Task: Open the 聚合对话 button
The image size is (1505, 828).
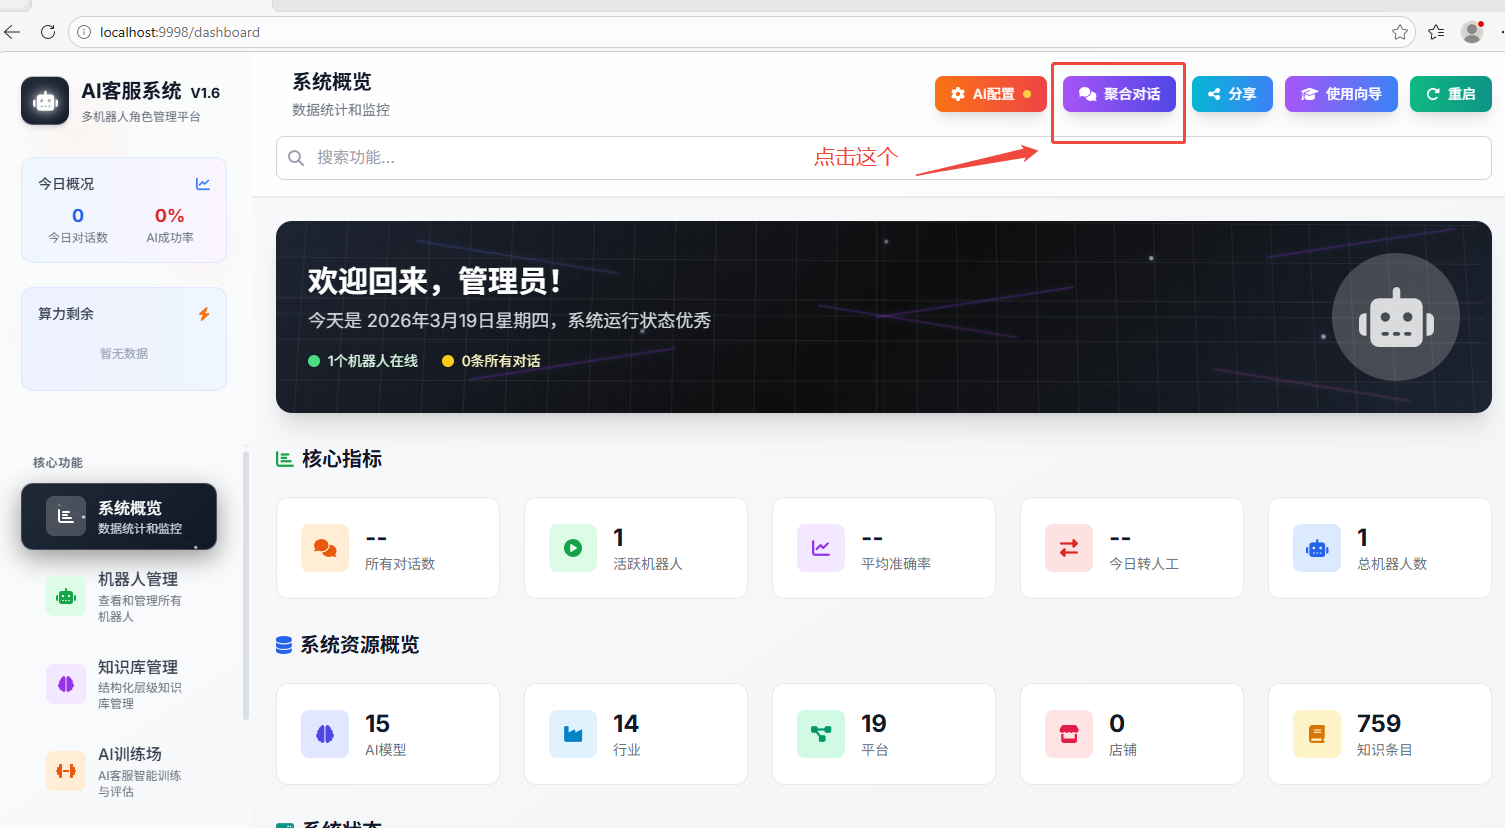Action: [x=1119, y=94]
